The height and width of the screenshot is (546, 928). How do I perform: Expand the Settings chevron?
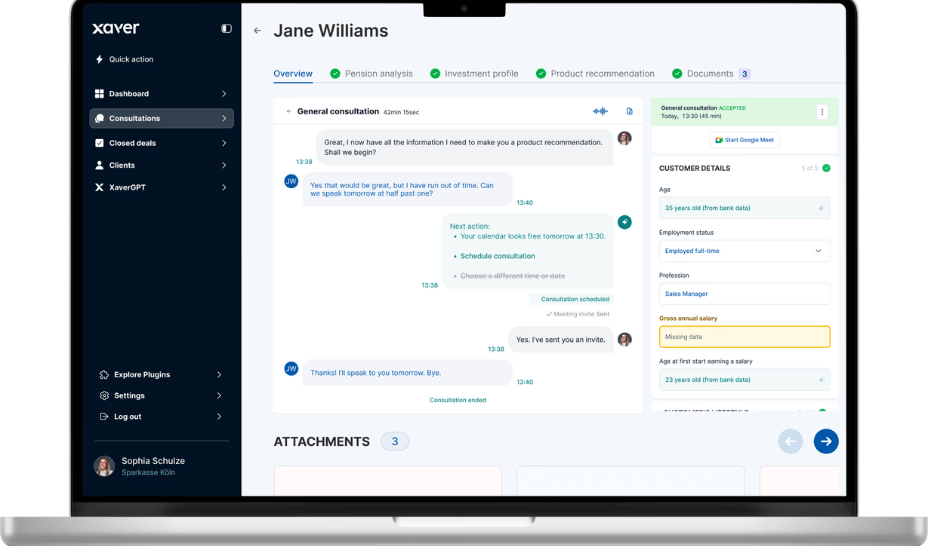coord(219,395)
